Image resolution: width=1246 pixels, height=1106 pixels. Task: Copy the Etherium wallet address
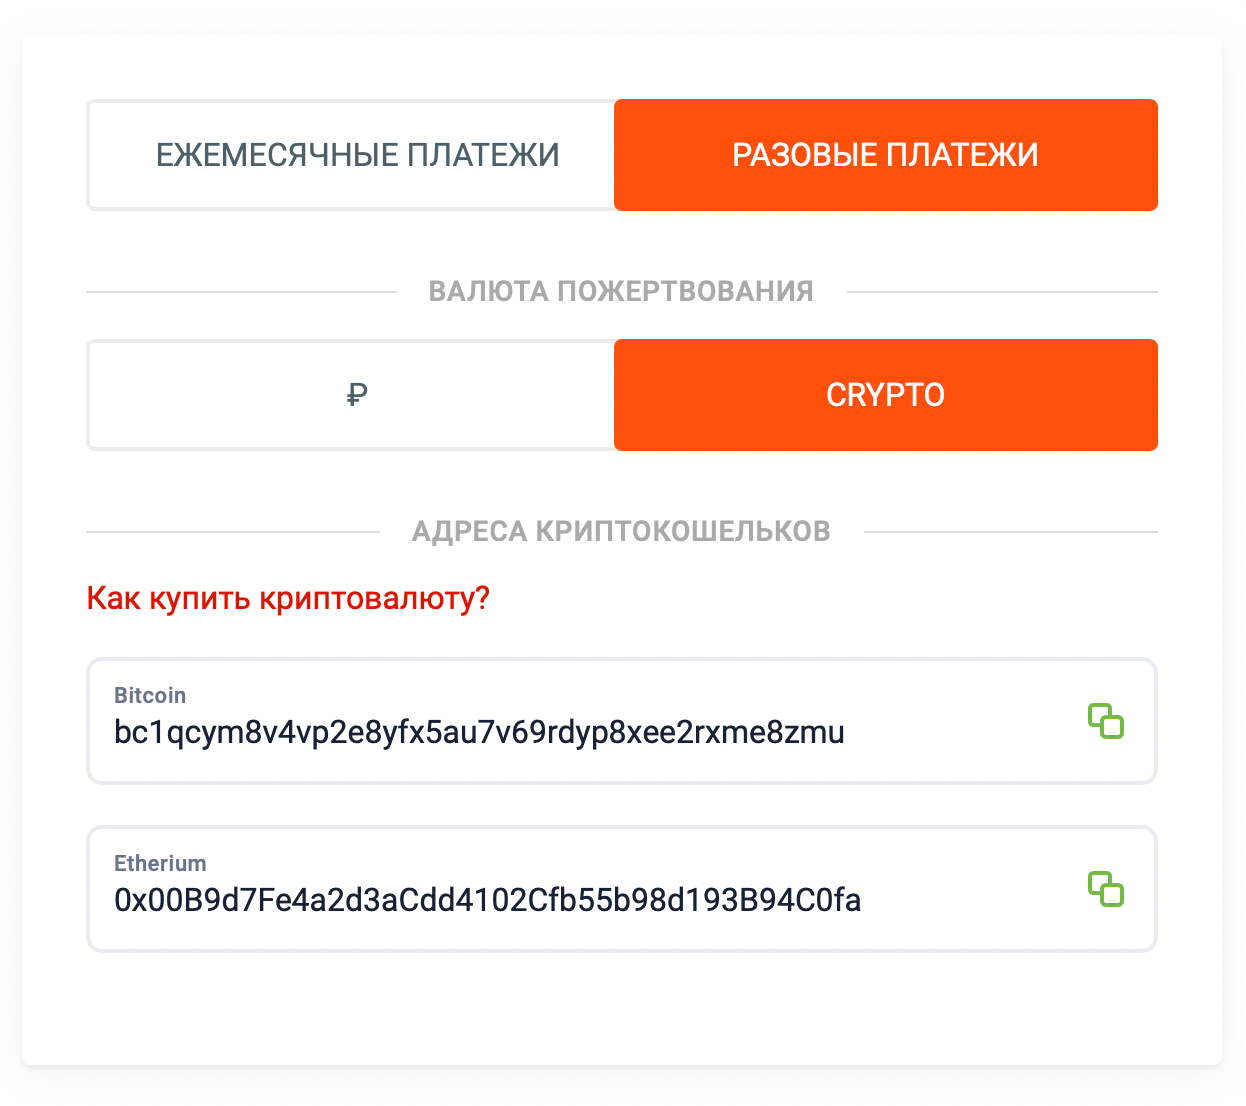1106,889
